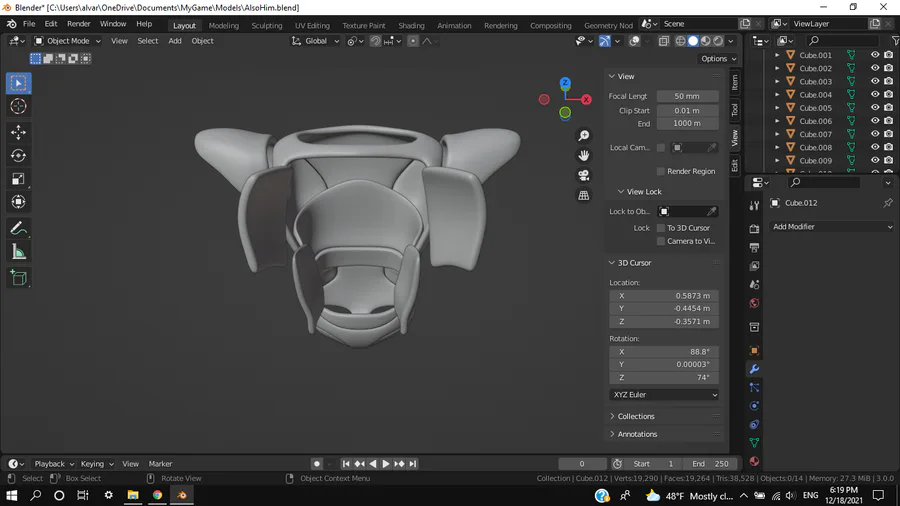Switch perspective/orthographic grid icon
The image size is (900, 506).
click(x=584, y=195)
